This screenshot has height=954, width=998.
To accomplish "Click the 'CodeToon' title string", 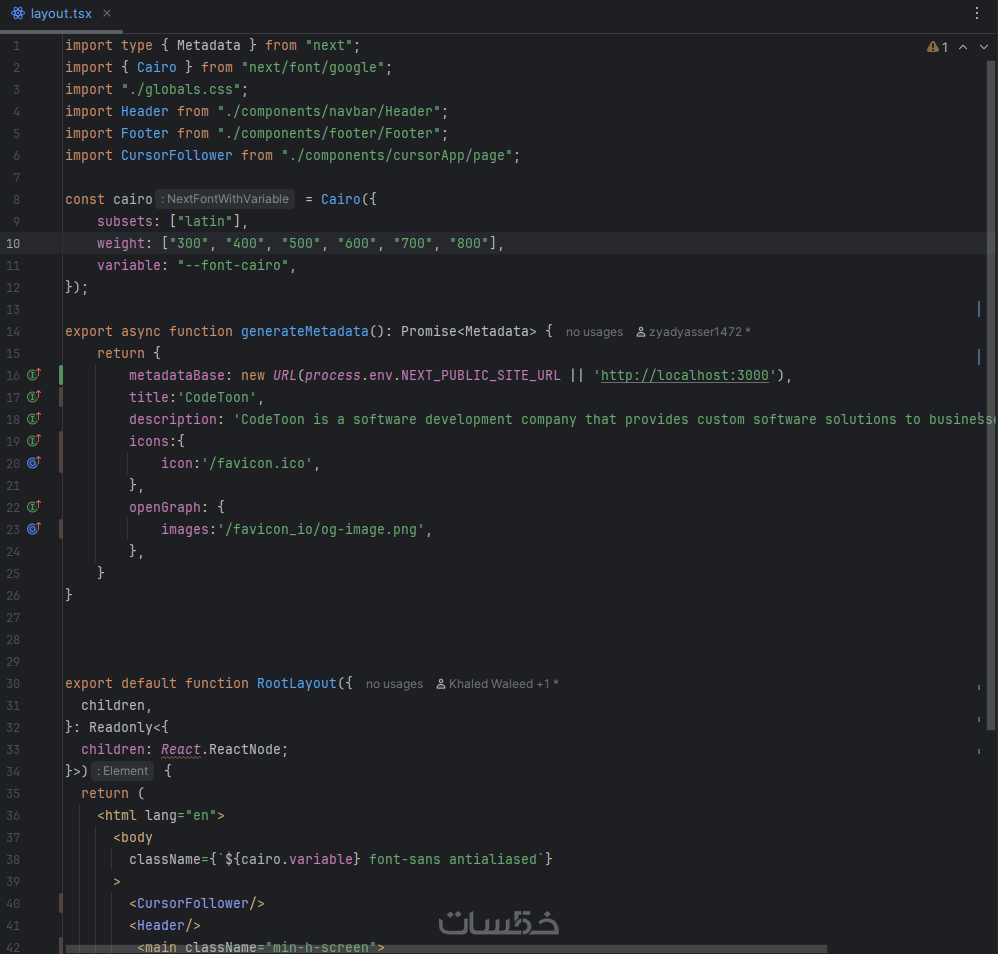I will pos(216,398).
